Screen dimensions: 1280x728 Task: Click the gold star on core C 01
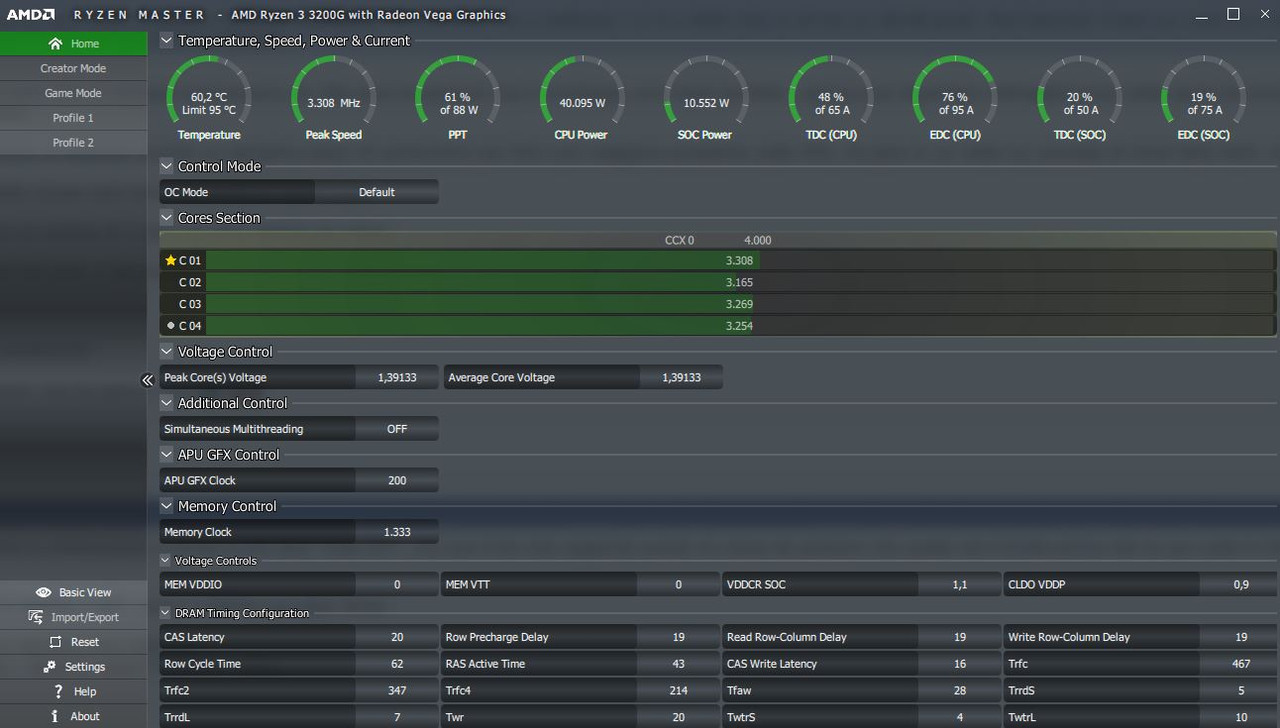coord(170,260)
